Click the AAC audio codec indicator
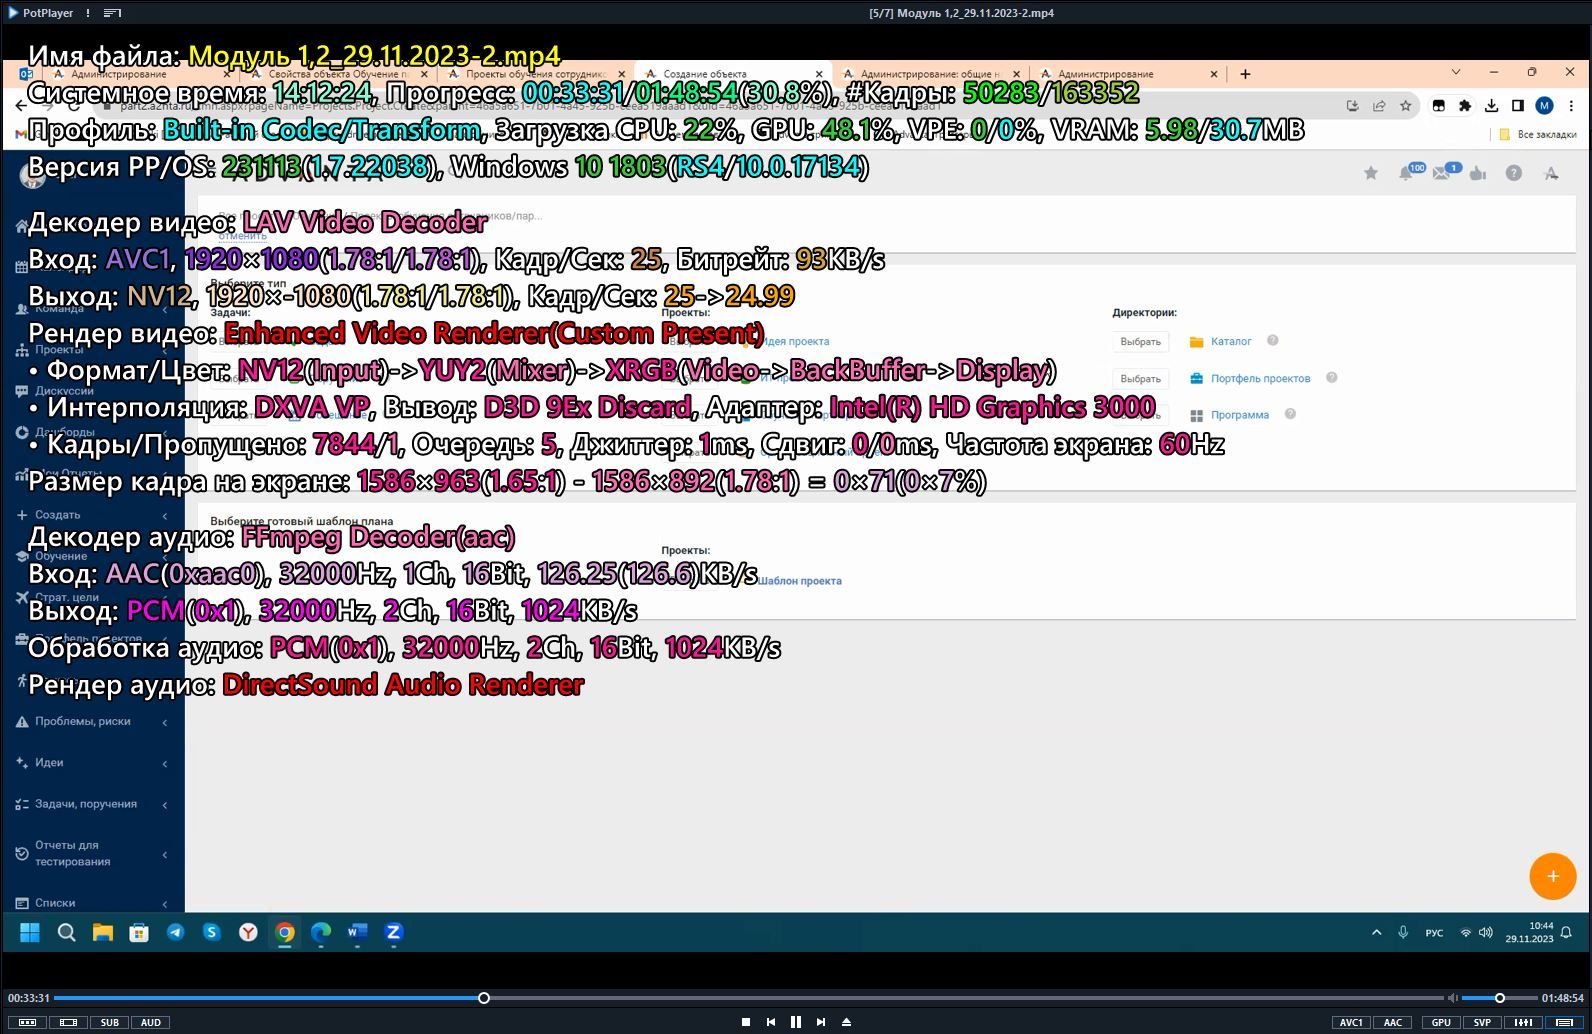 [1392, 1022]
